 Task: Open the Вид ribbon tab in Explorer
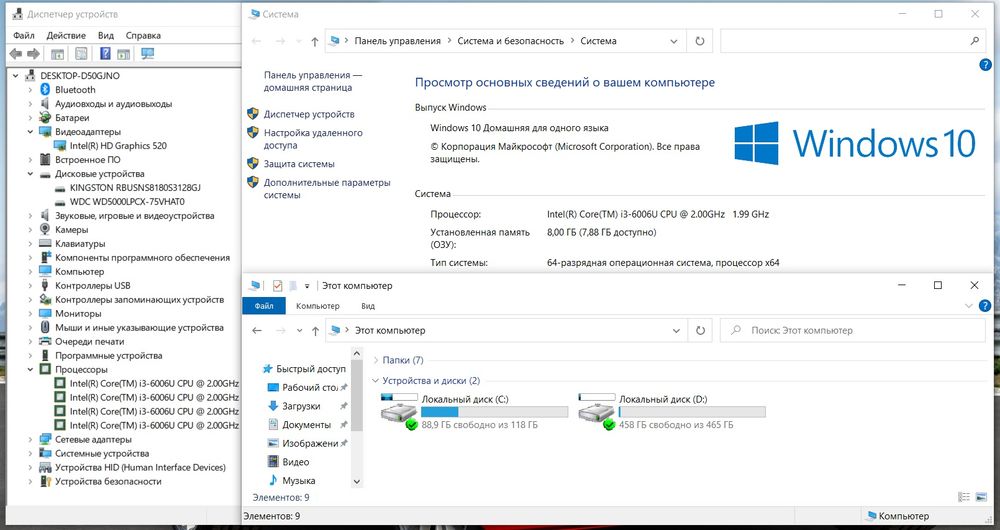click(368, 306)
